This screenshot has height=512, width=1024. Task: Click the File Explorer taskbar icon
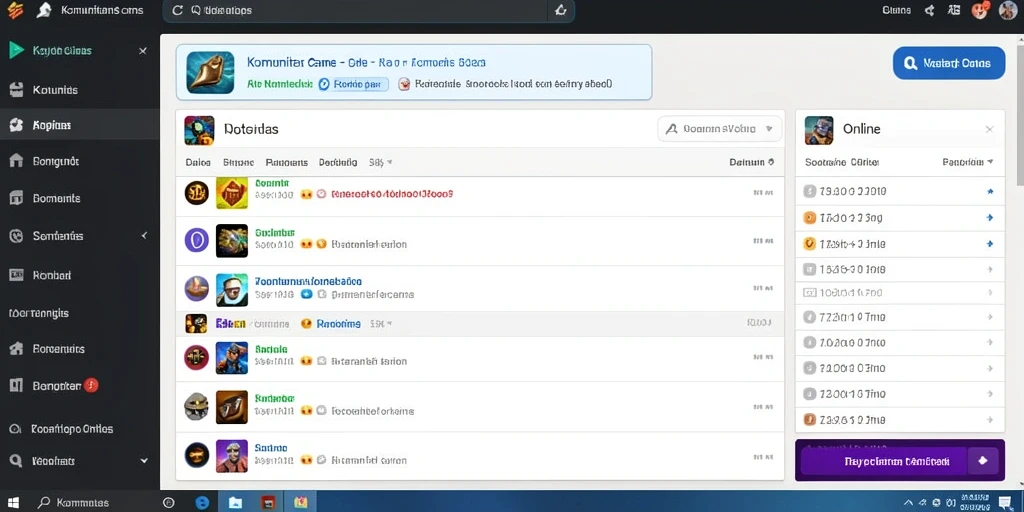(235, 502)
